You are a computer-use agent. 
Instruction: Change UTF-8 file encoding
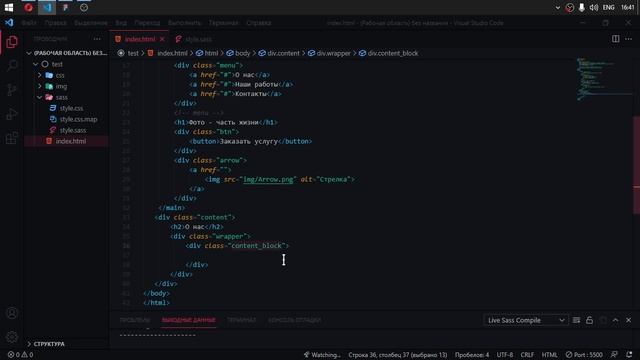coord(505,355)
